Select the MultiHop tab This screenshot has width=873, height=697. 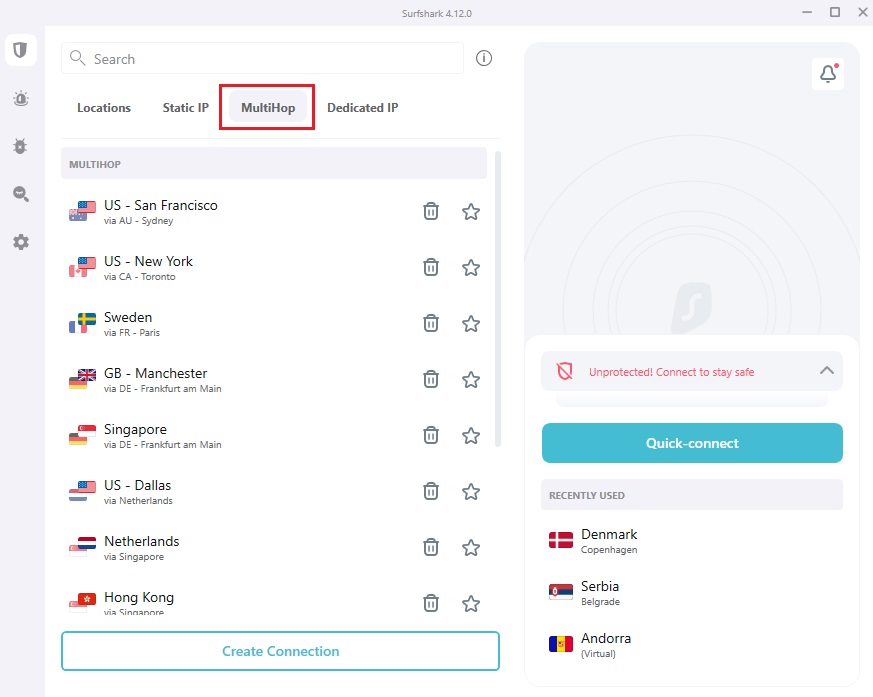(x=268, y=108)
